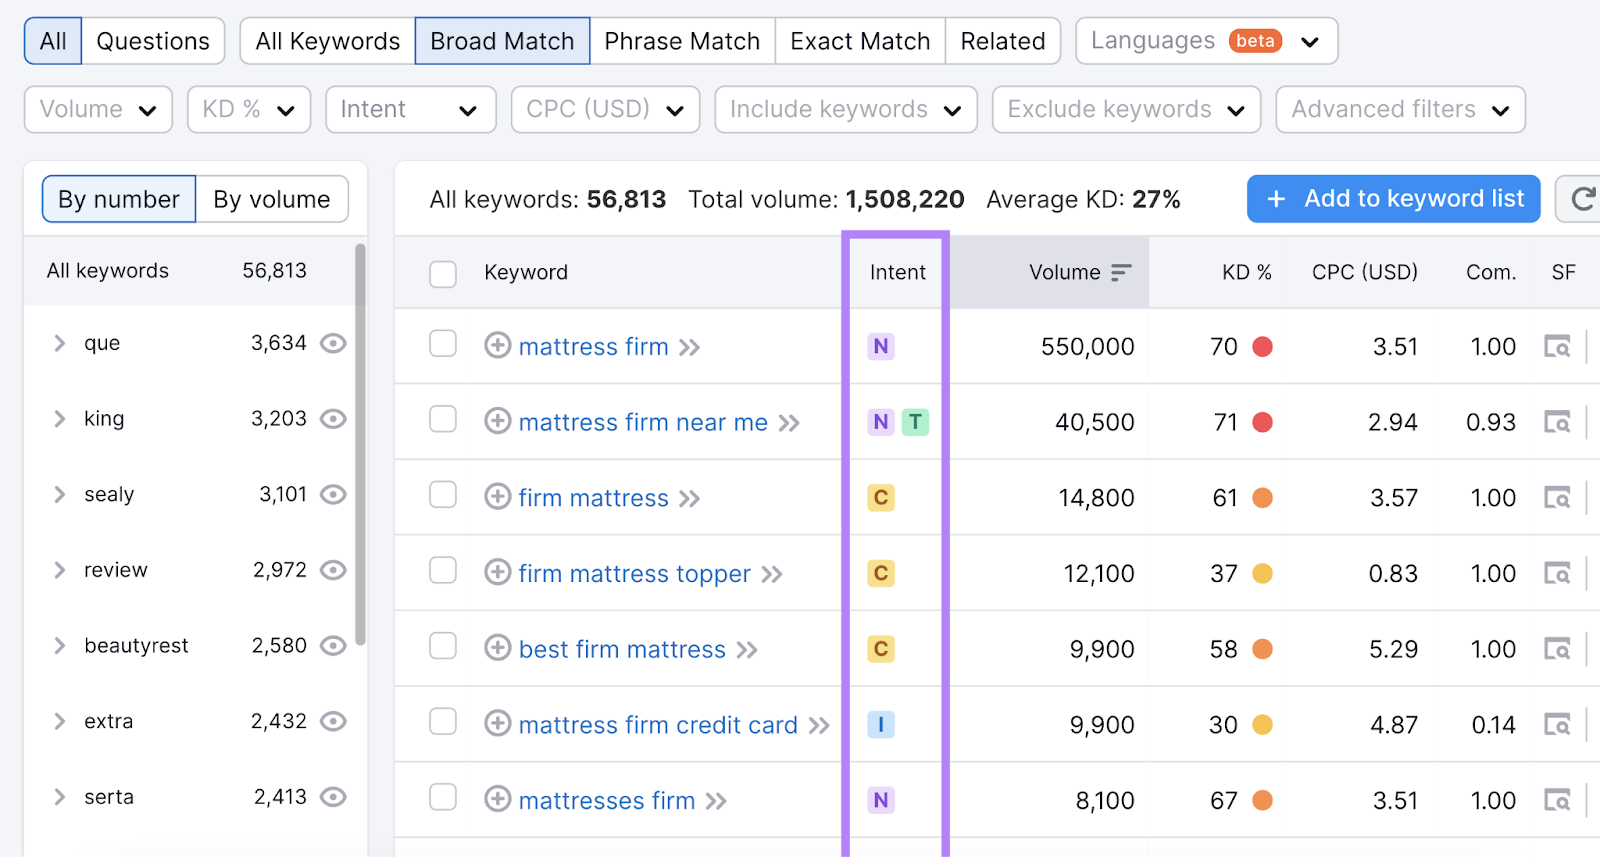Screen dimensions: 1600x857
Task: Click the double-arrow icon after mattress firm credit card
Action: click(819, 726)
